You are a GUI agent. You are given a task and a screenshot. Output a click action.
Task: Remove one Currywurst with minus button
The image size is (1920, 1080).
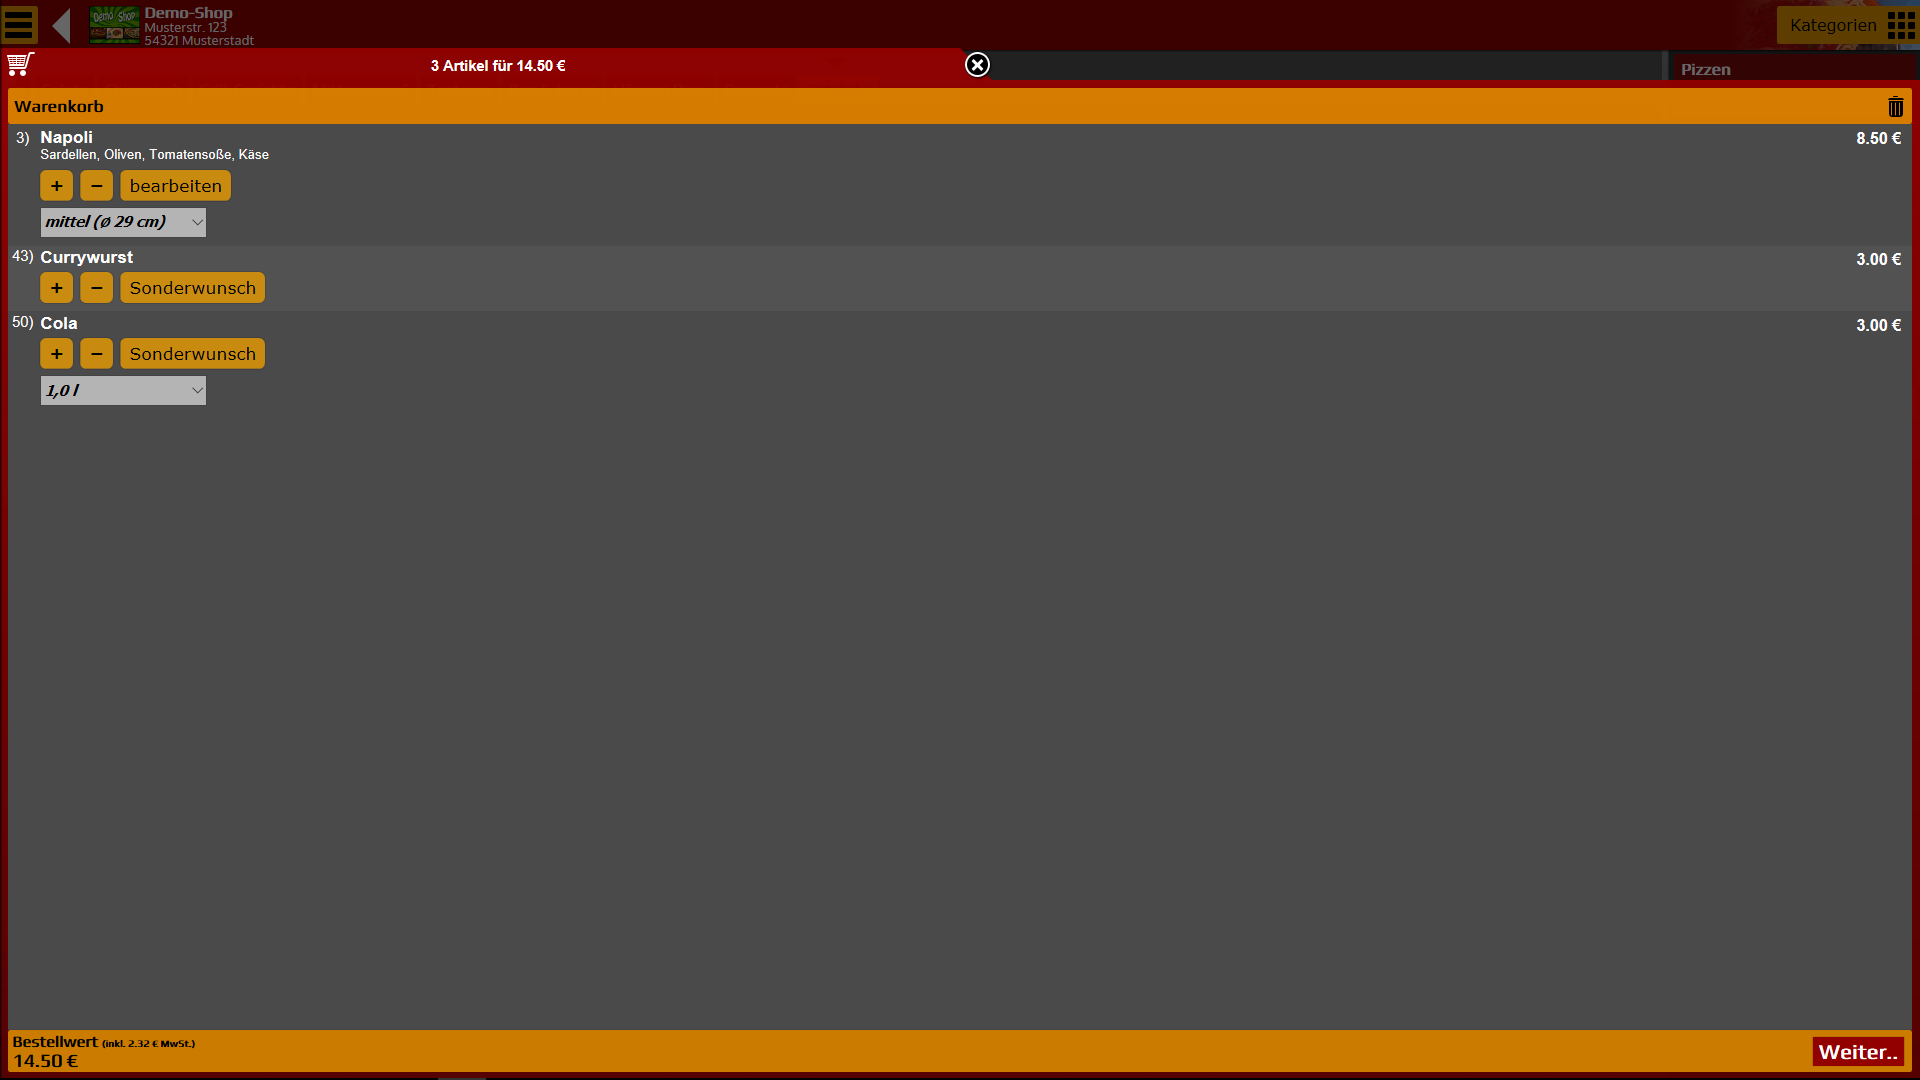coord(96,288)
